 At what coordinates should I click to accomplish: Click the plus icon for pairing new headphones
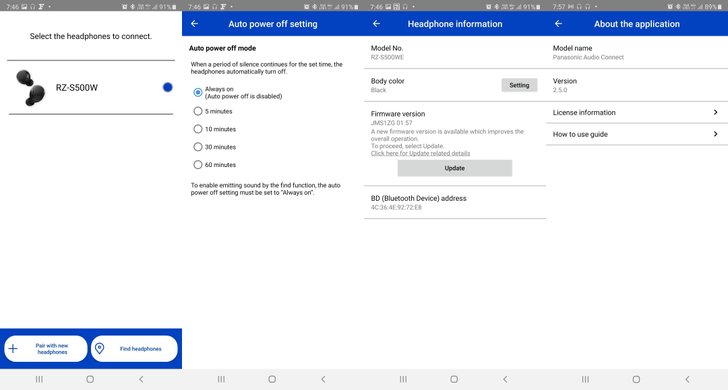(x=13, y=349)
